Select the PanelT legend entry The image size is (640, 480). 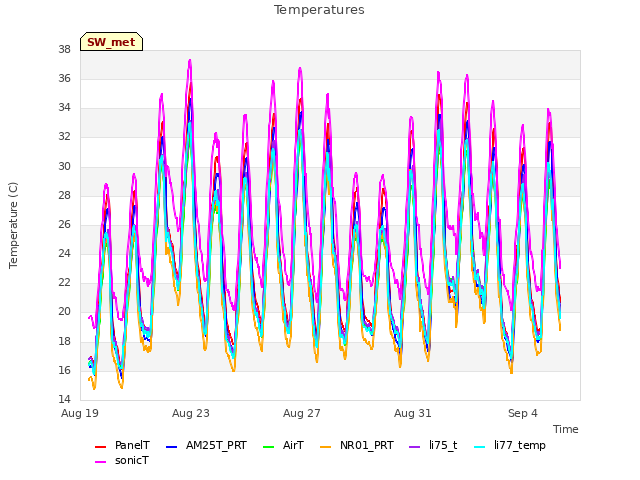[122, 445]
